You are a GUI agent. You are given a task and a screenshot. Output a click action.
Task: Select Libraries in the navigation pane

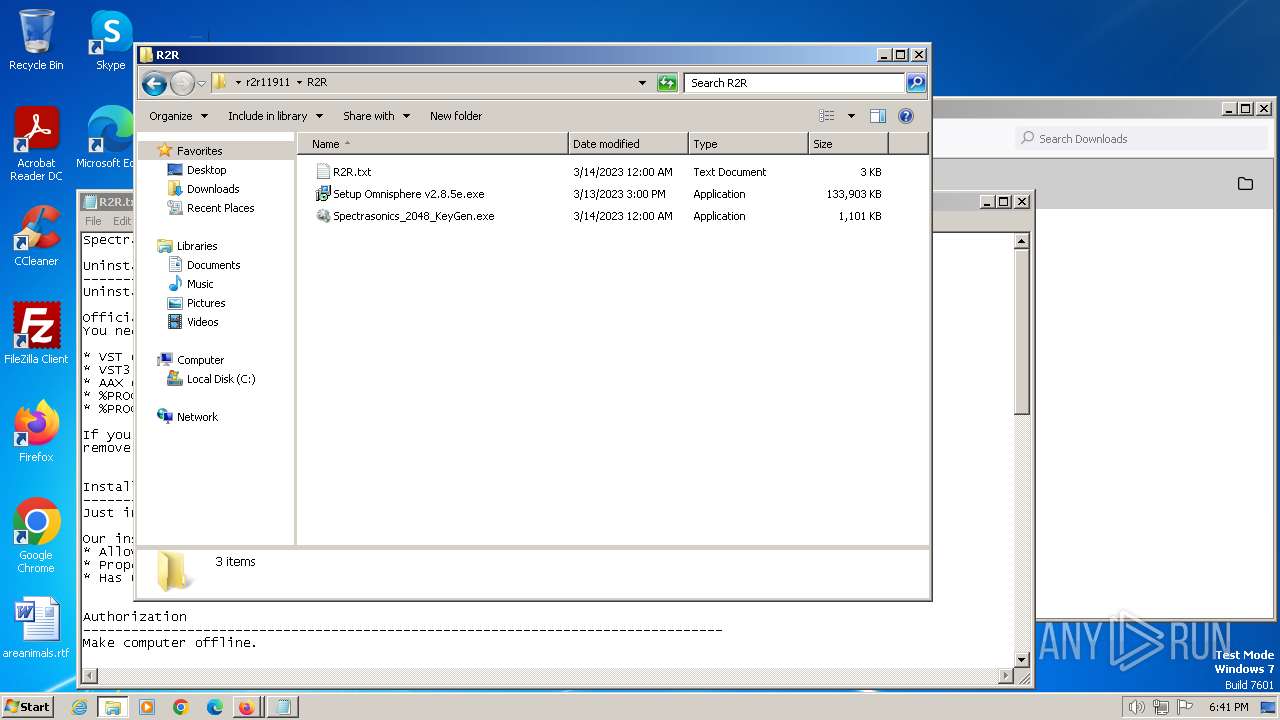(x=197, y=246)
